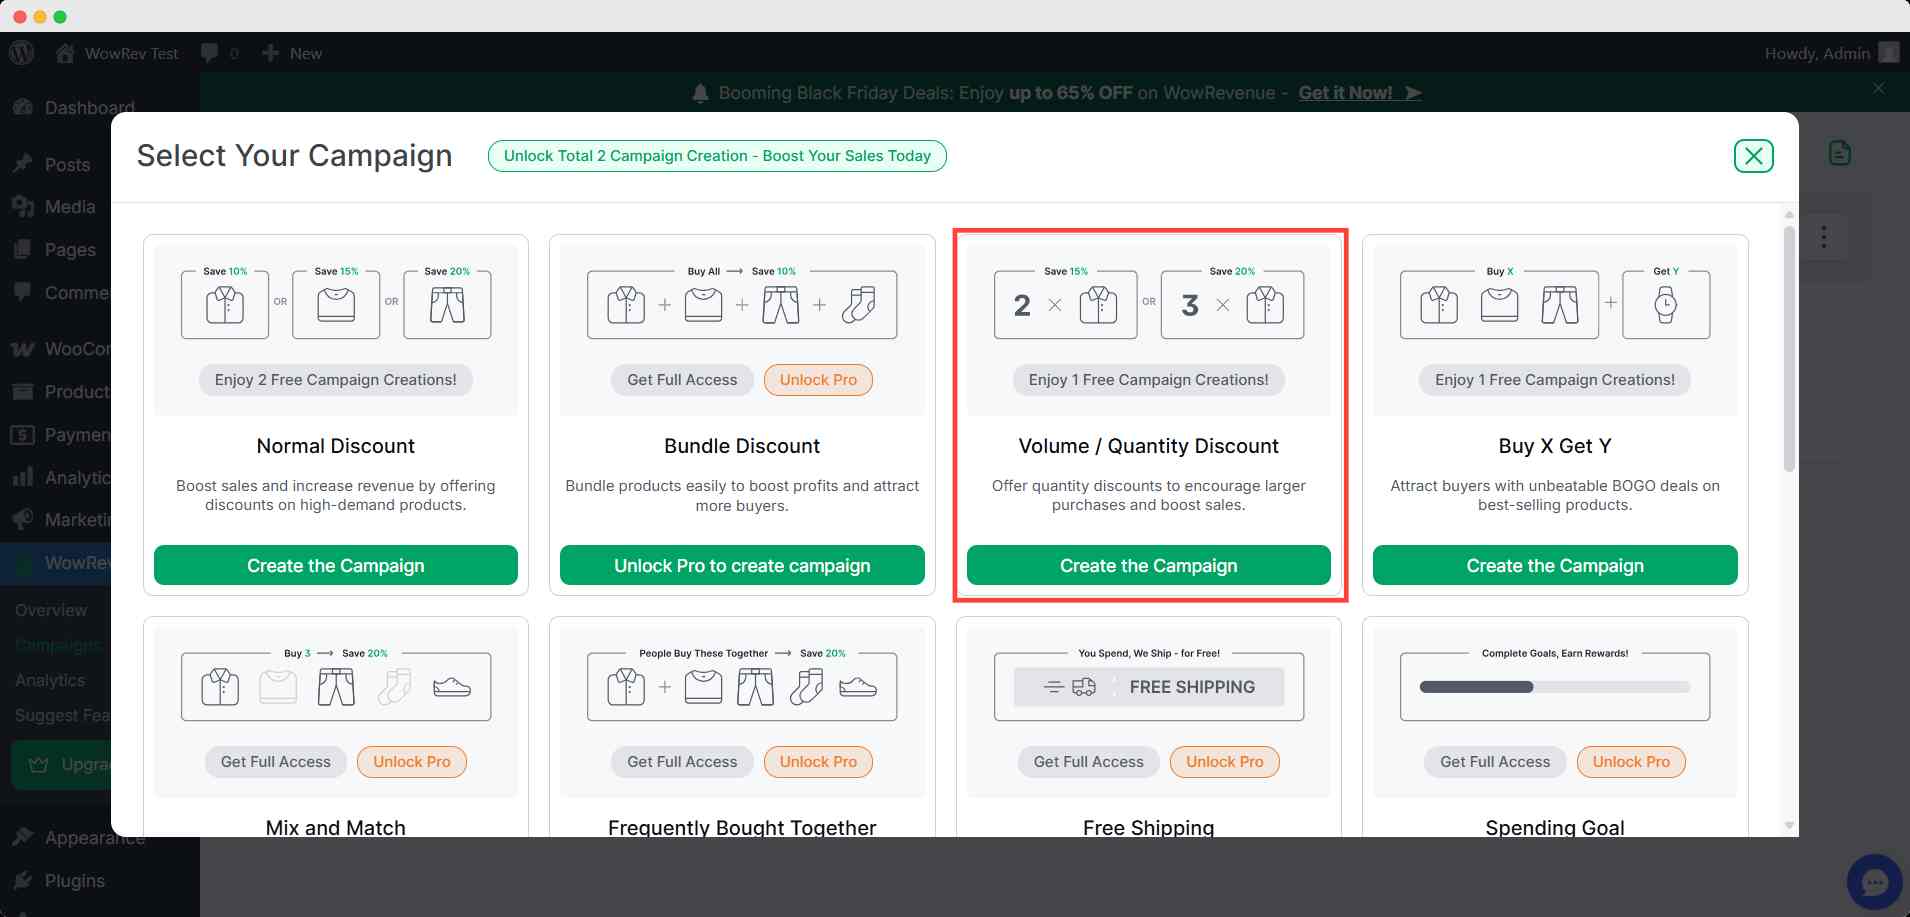Click Get Full Access on Free Shipping card
1910x917 pixels.
click(x=1088, y=762)
